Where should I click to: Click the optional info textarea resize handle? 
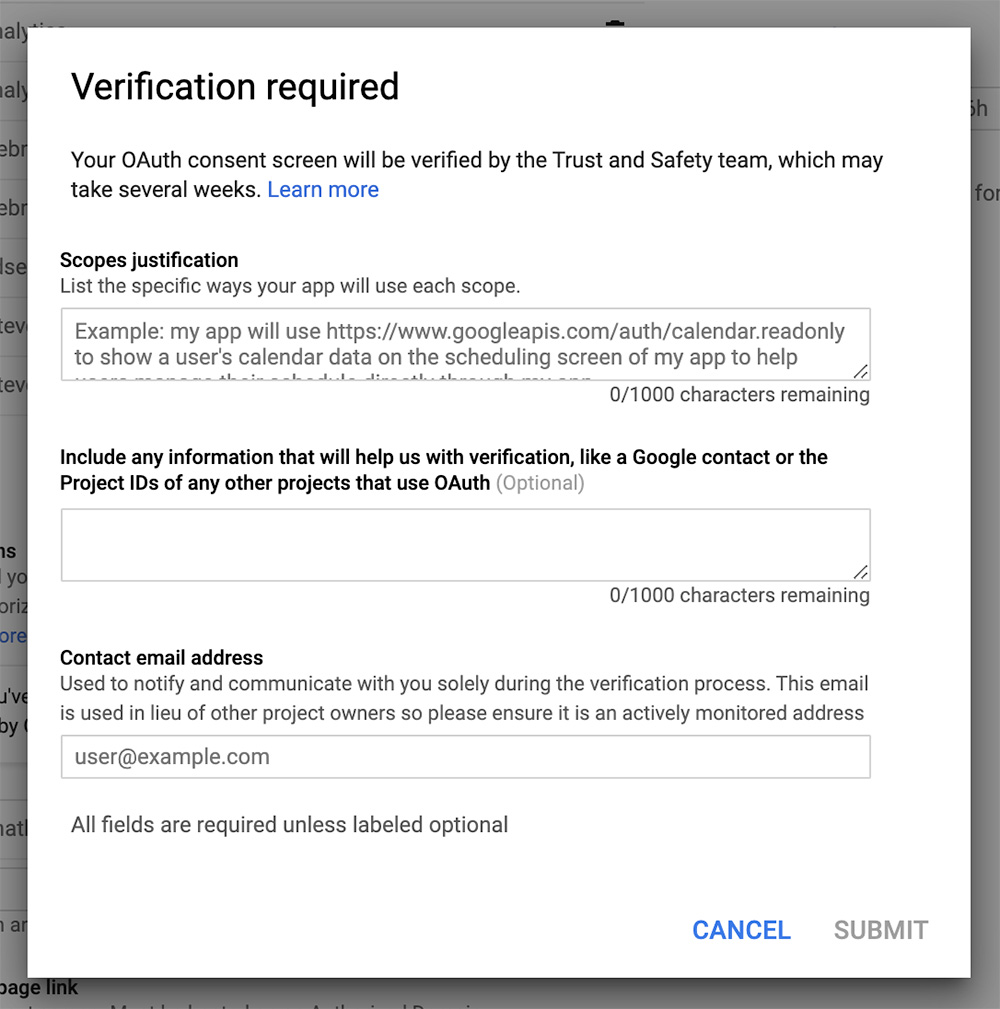click(x=861, y=572)
